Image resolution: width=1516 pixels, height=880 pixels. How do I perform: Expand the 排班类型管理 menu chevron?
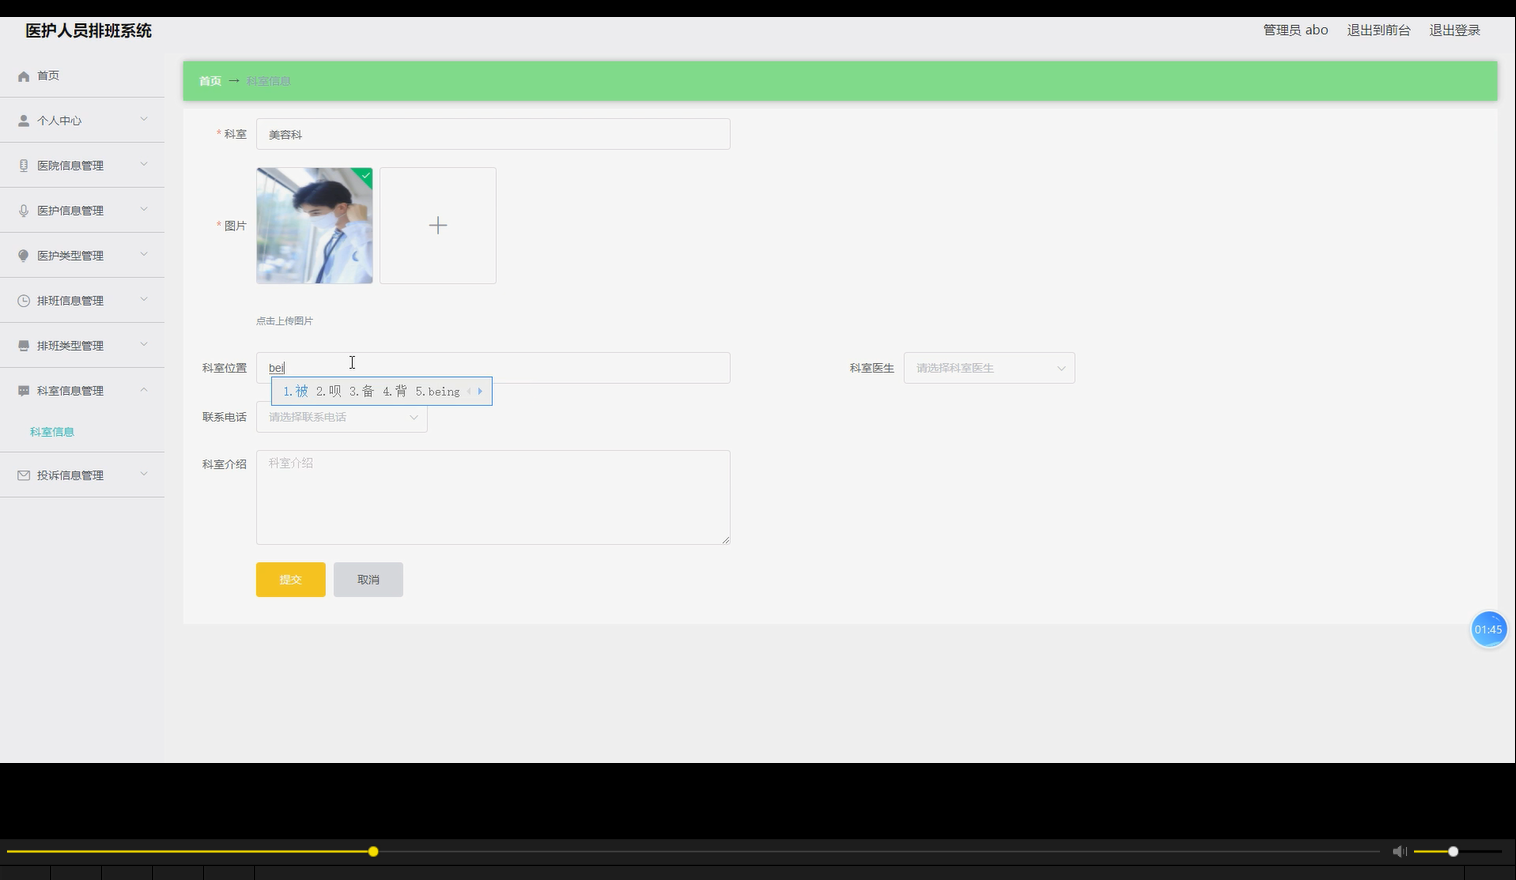coord(144,344)
